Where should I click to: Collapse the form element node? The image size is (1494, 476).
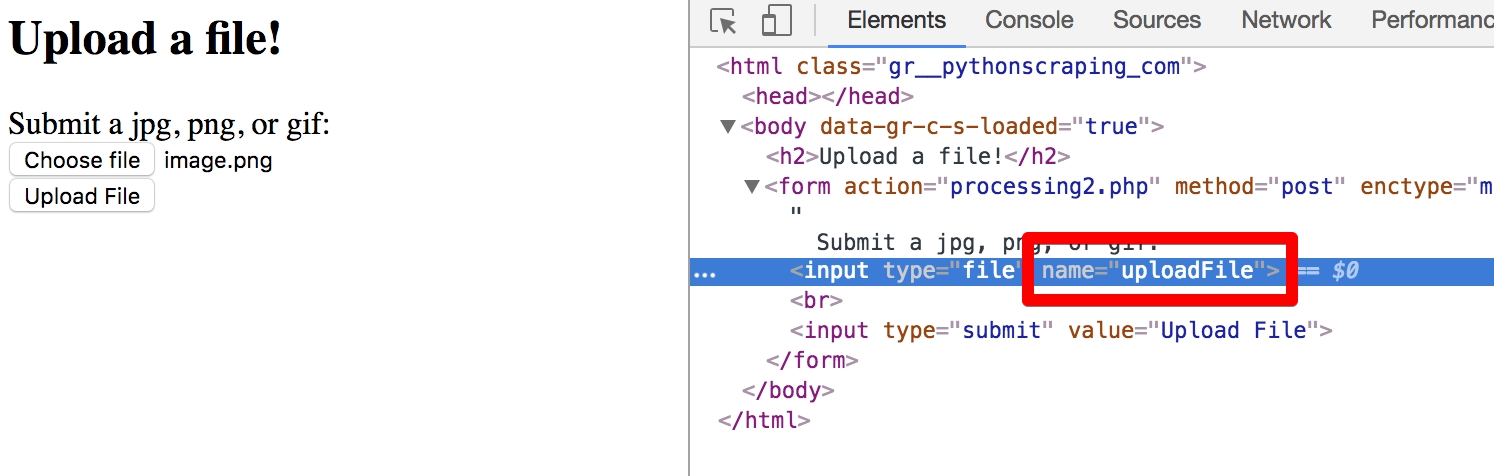click(x=752, y=187)
